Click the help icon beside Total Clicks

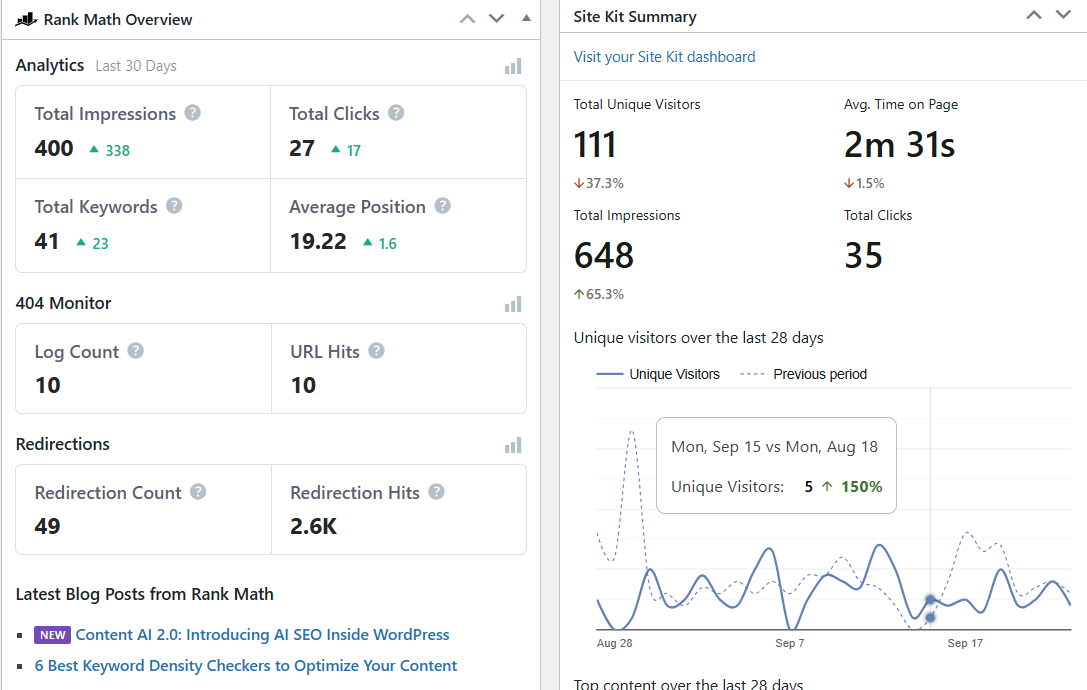[396, 113]
